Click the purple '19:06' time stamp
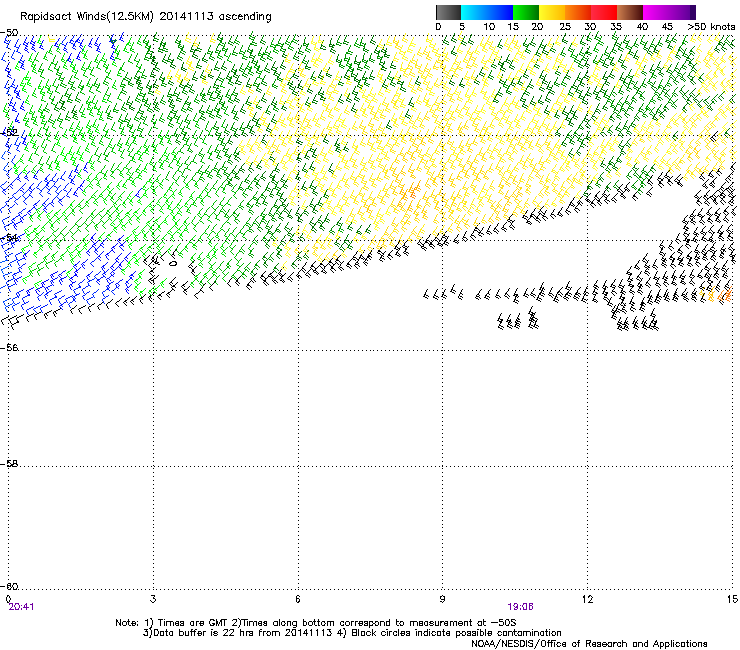This screenshot has height=650, width=740. (521, 607)
